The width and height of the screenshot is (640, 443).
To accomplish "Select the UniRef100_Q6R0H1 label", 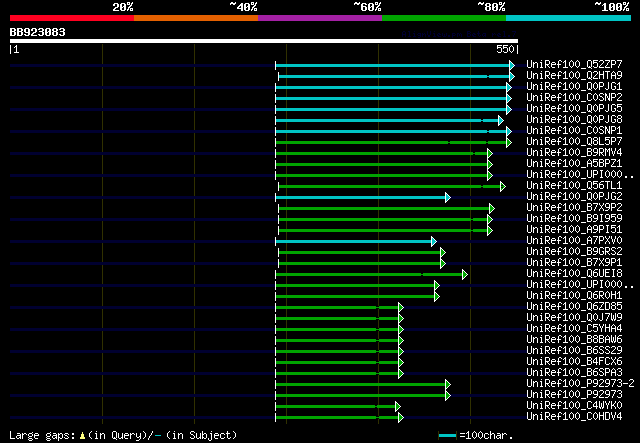I will [574, 296].
